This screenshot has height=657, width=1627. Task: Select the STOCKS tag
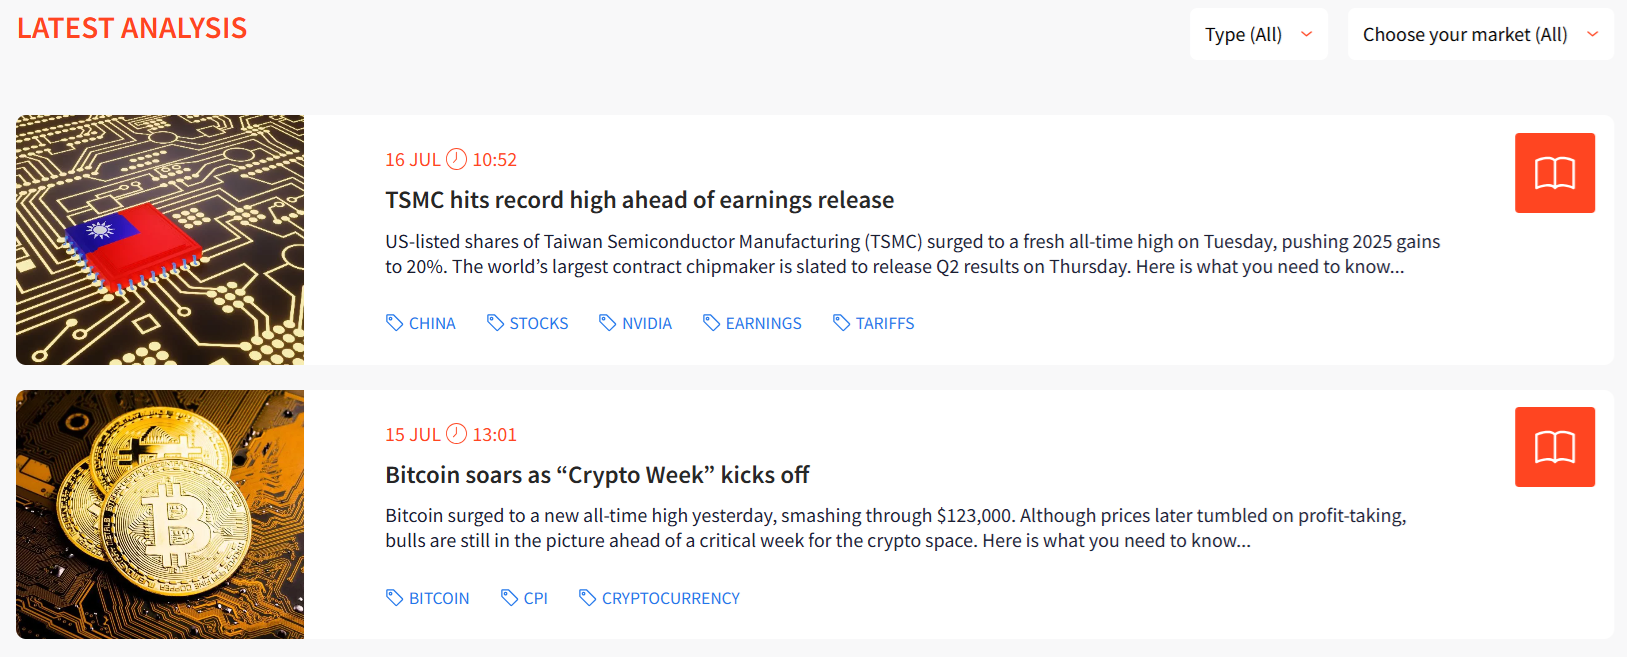pos(528,323)
